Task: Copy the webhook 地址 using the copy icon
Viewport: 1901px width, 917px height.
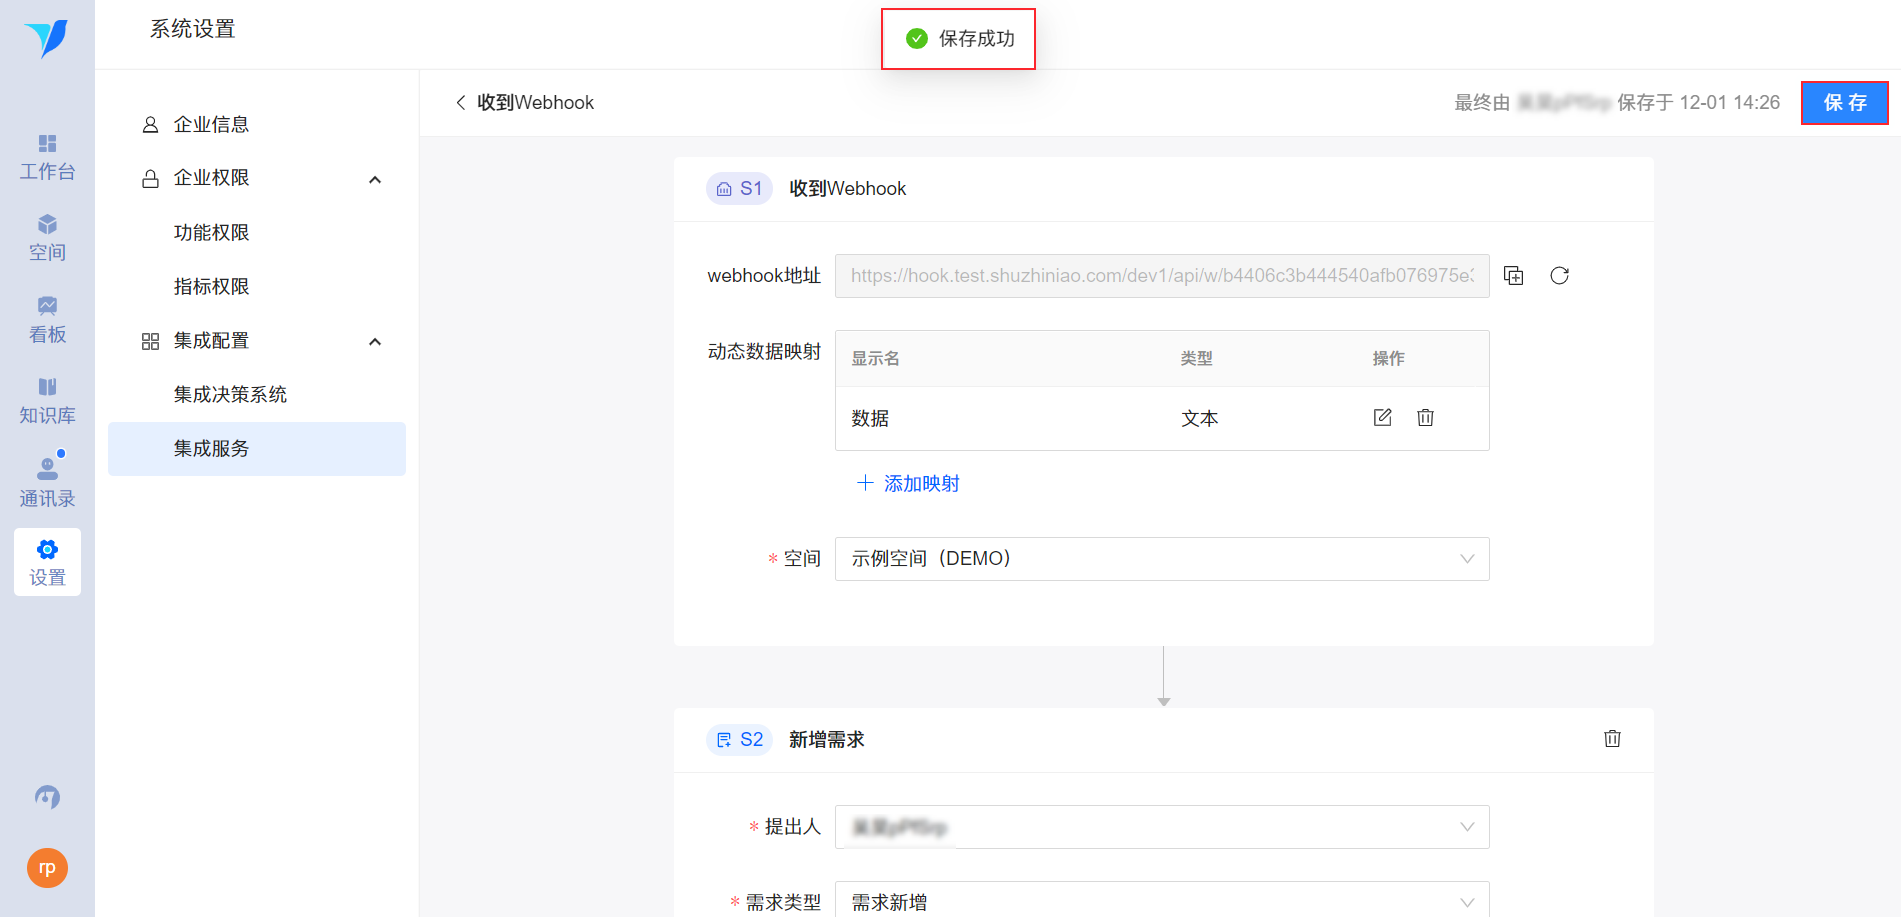Action: pos(1513,275)
